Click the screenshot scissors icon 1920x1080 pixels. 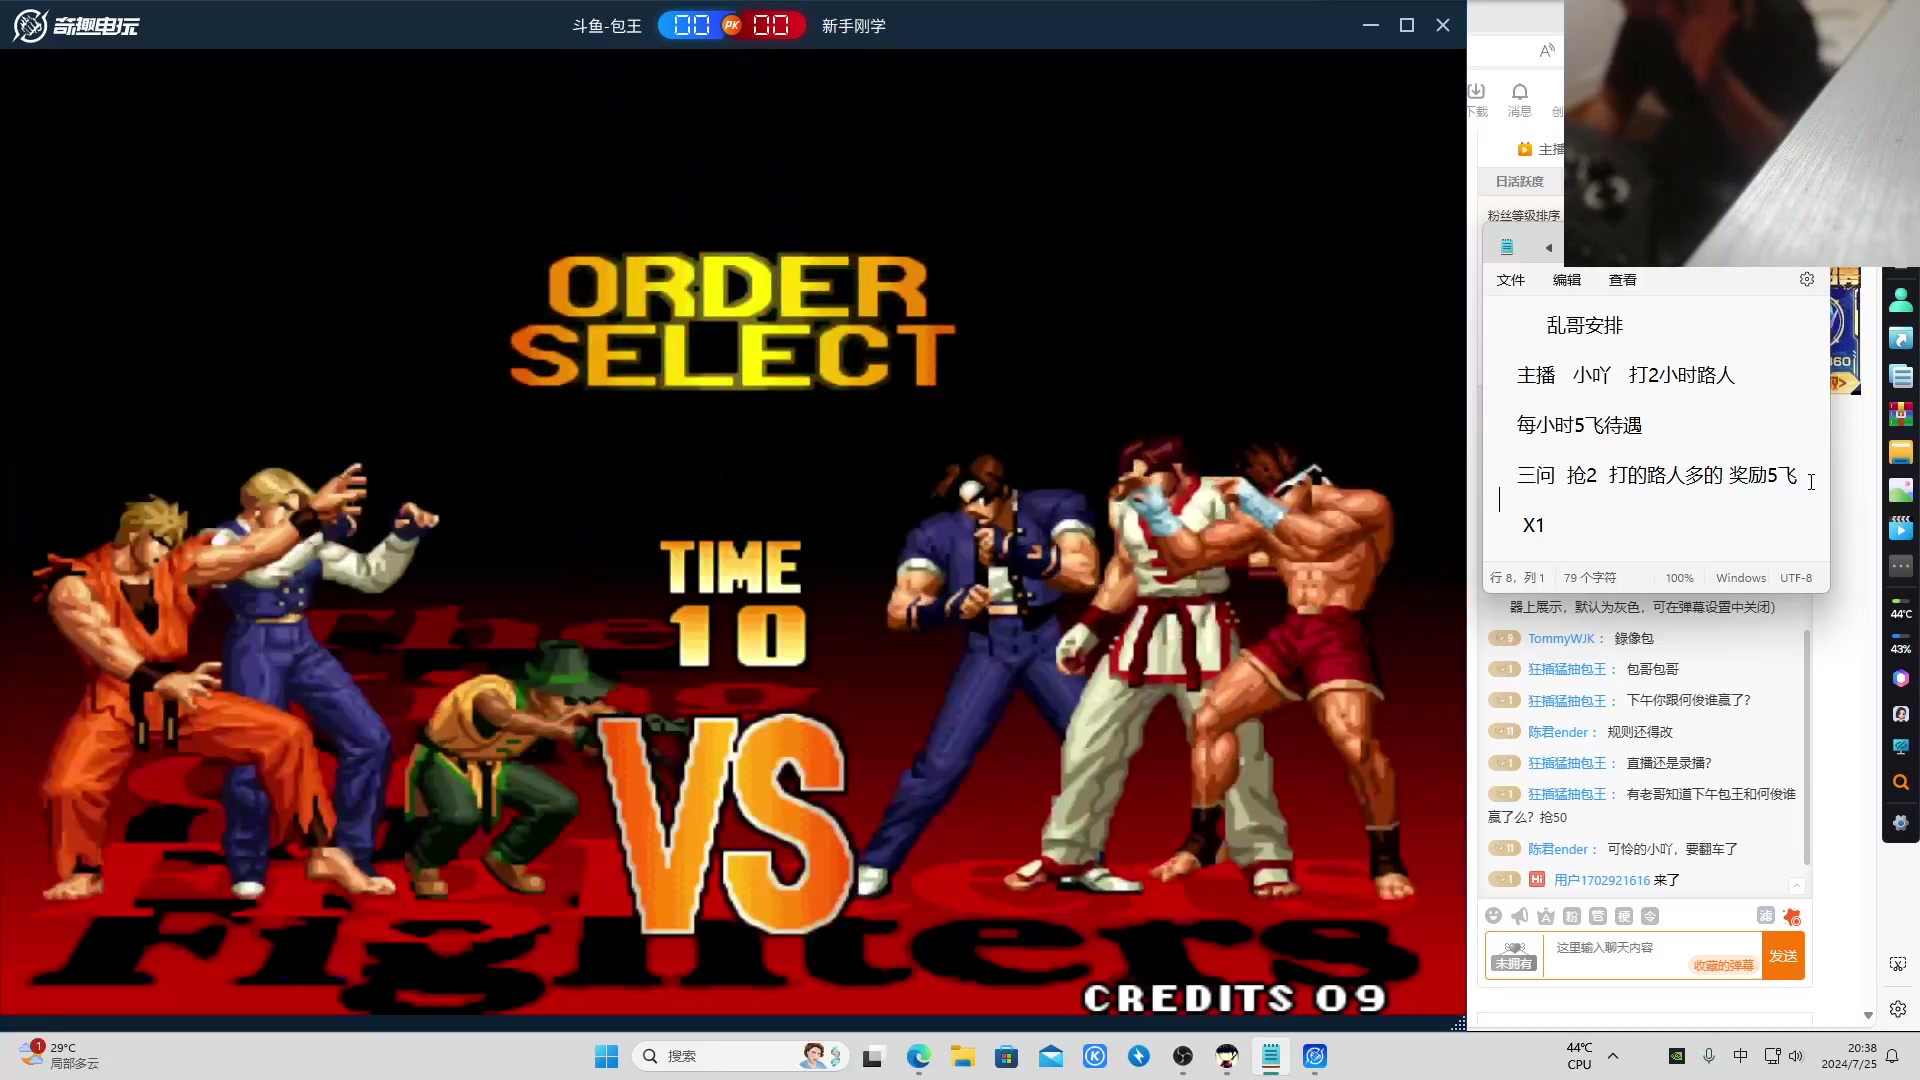pos(1897,964)
